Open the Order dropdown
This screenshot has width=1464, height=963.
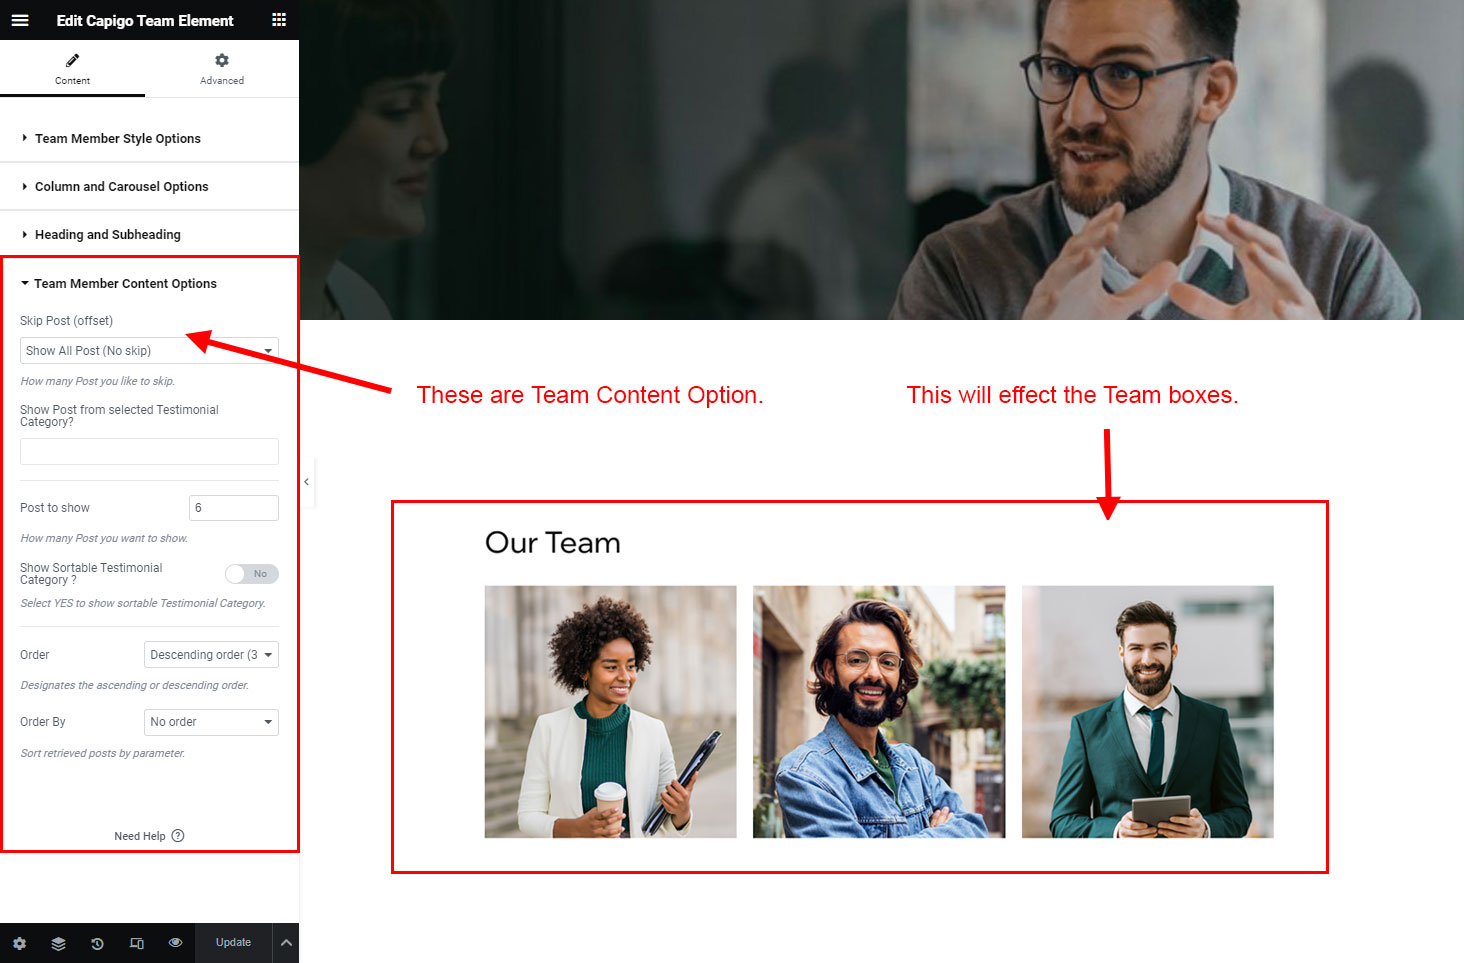211,655
